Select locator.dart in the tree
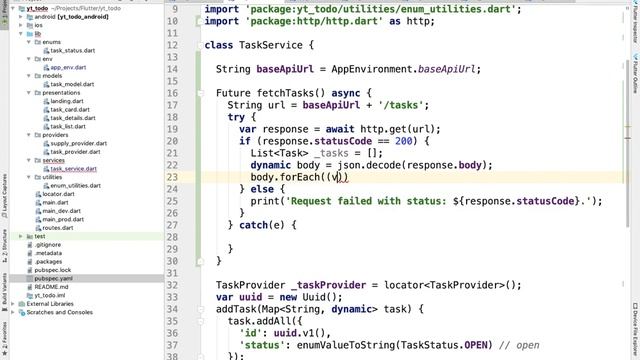 [58, 194]
